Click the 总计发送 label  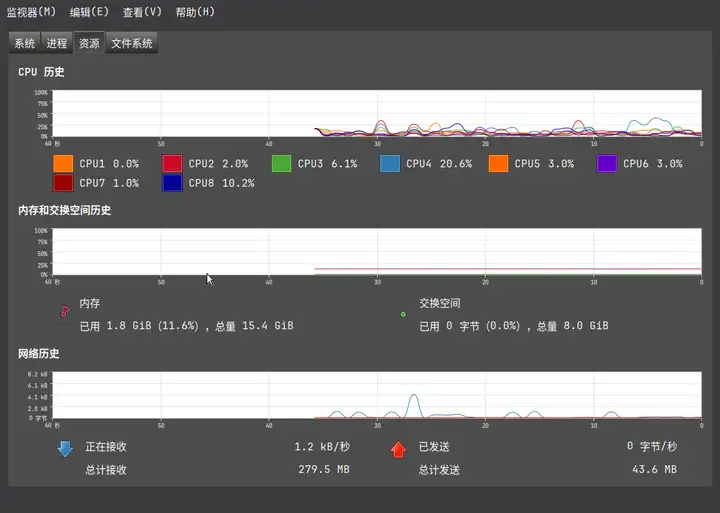click(439, 470)
